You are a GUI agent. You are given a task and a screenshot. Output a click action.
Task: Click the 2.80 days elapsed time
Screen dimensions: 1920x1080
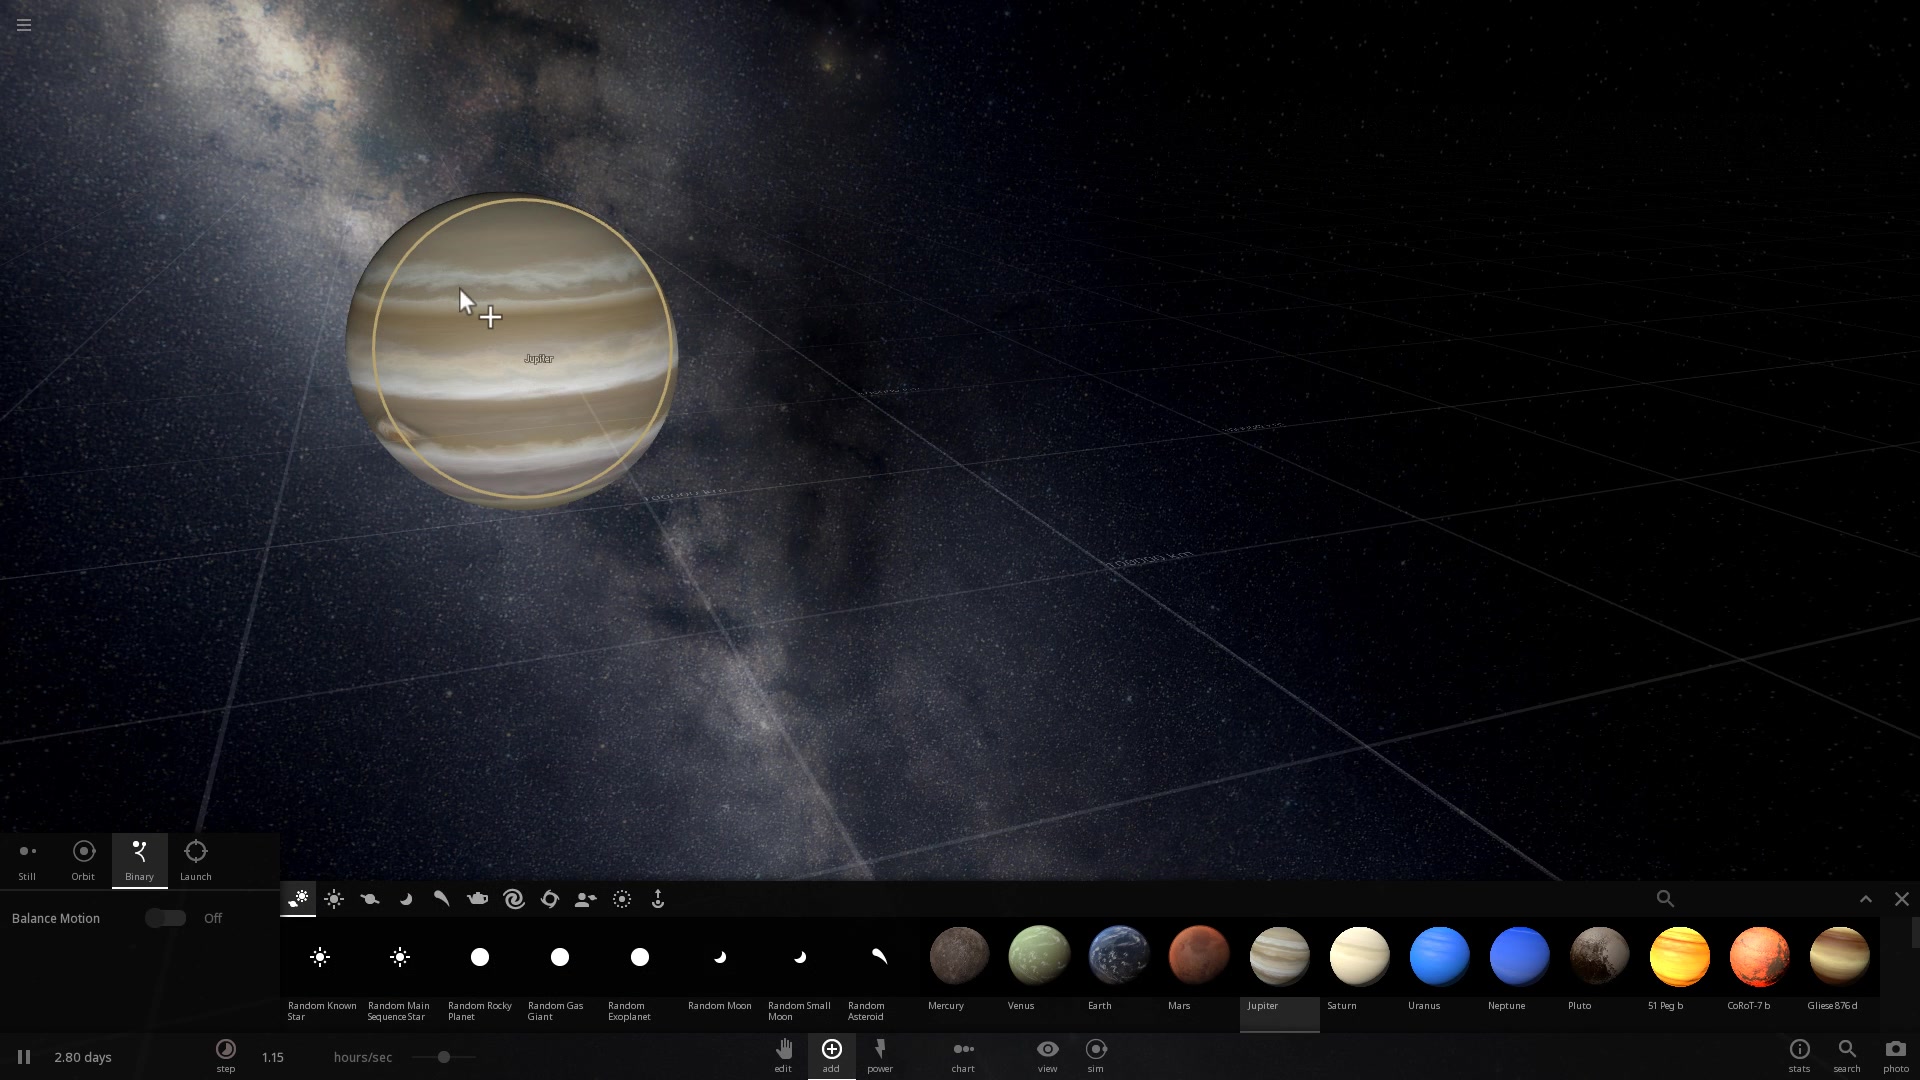[x=83, y=1057]
